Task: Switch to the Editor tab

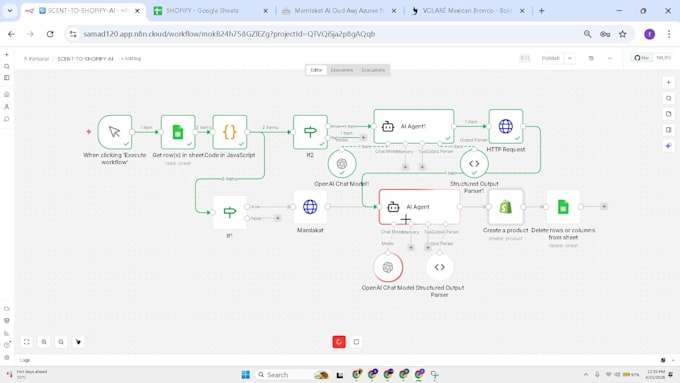Action: coord(316,70)
